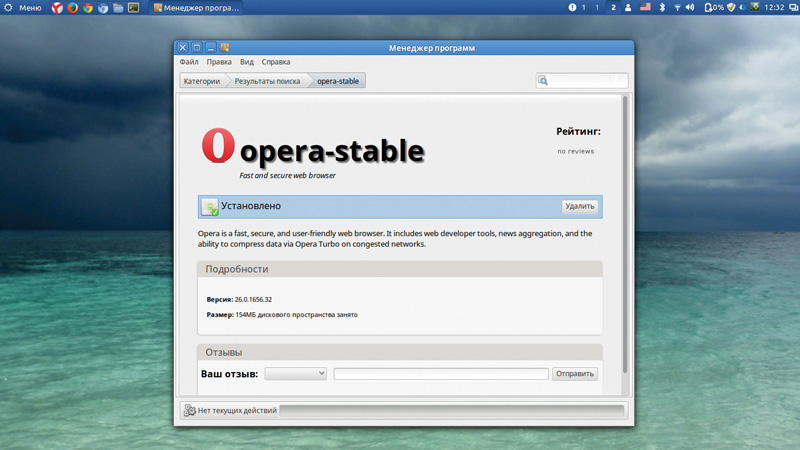The image size is (800, 450).
Task: Open the terminal launcher icon
Action: tap(134, 8)
